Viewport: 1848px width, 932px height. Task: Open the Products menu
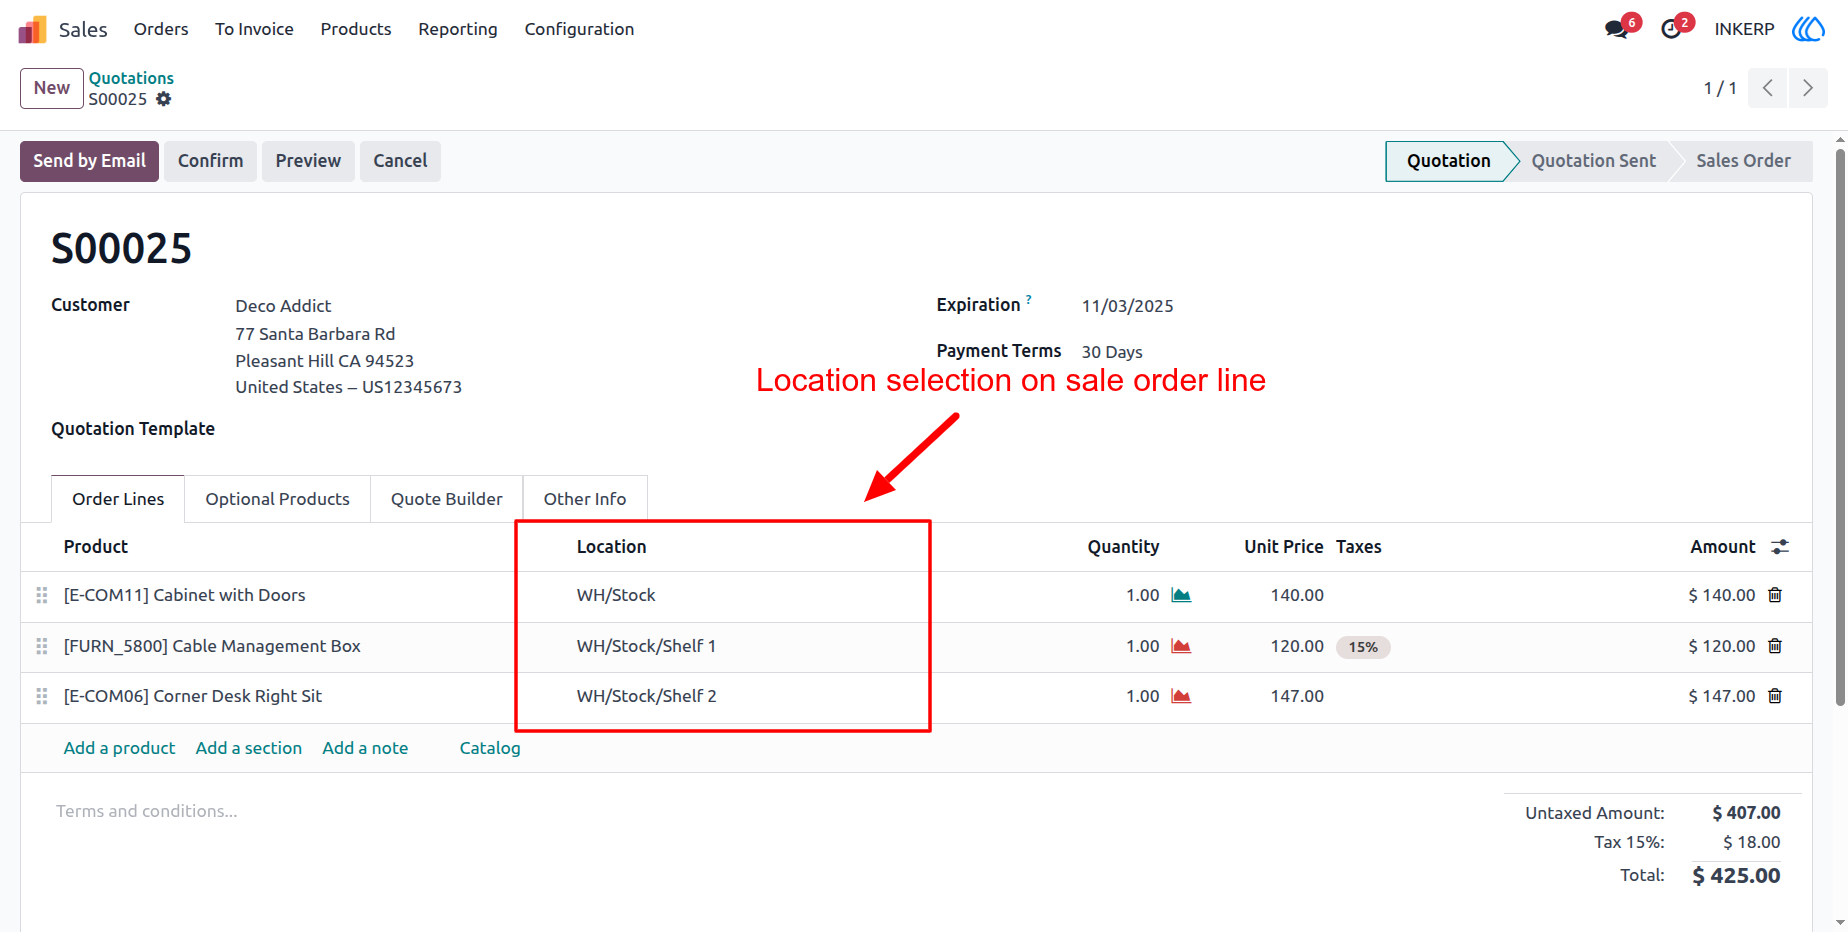point(356,29)
